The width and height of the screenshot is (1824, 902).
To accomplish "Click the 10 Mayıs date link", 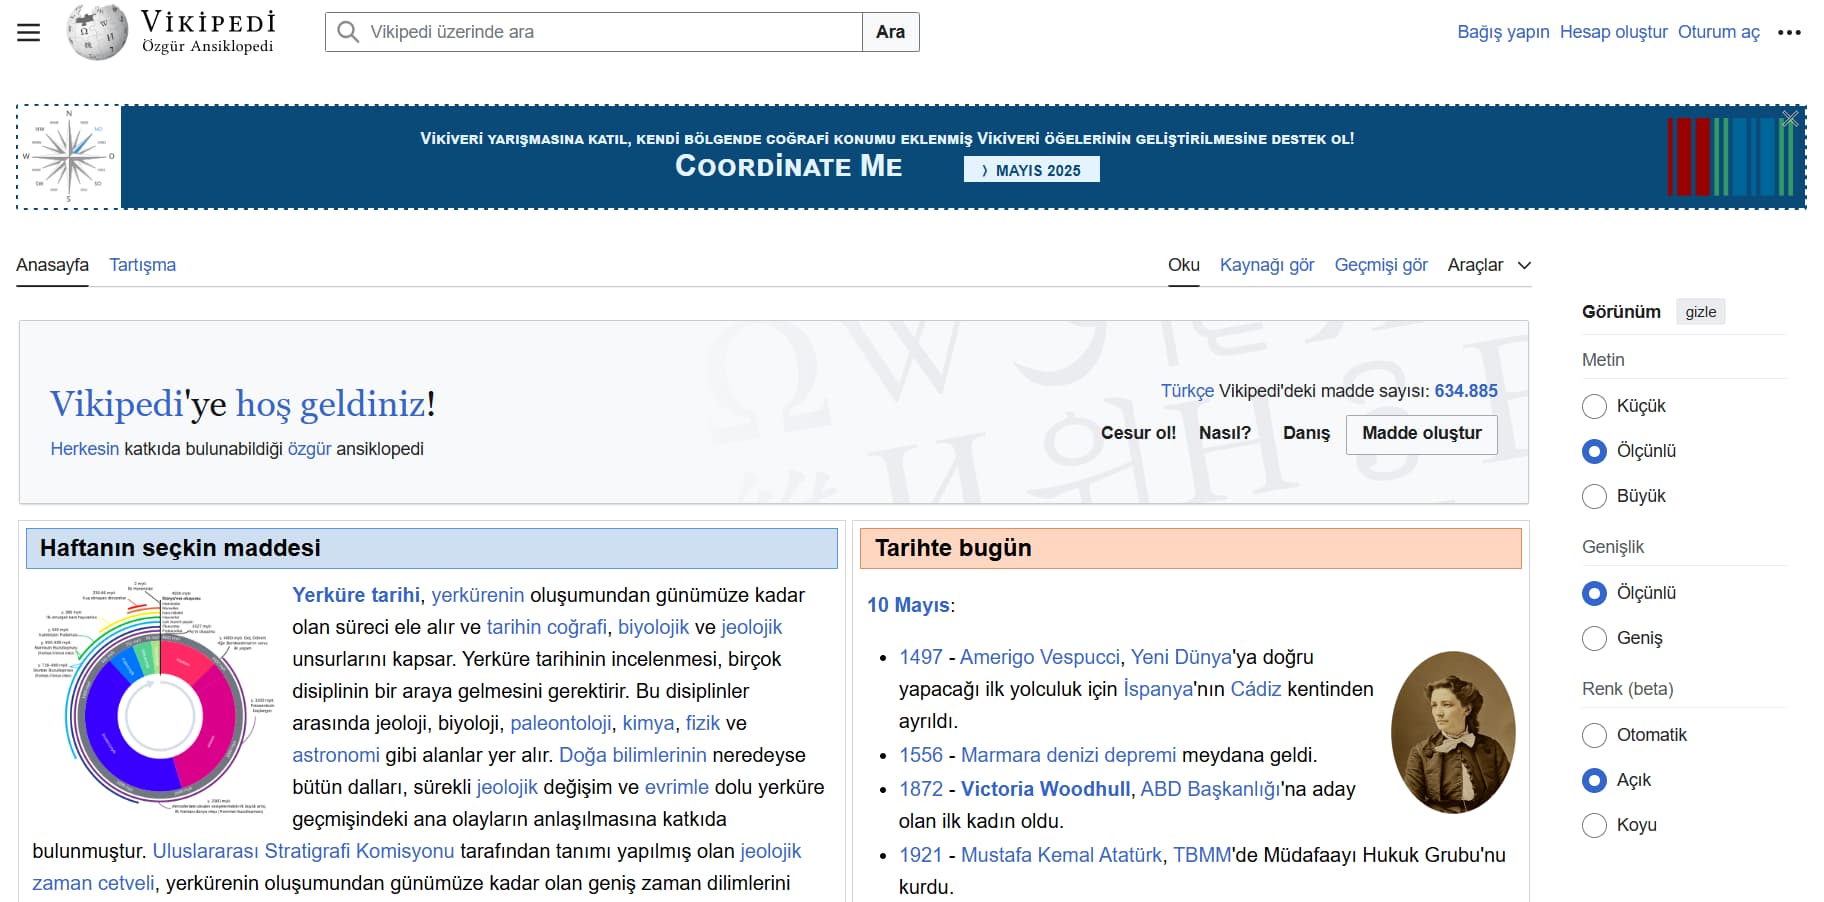I will (x=908, y=605).
